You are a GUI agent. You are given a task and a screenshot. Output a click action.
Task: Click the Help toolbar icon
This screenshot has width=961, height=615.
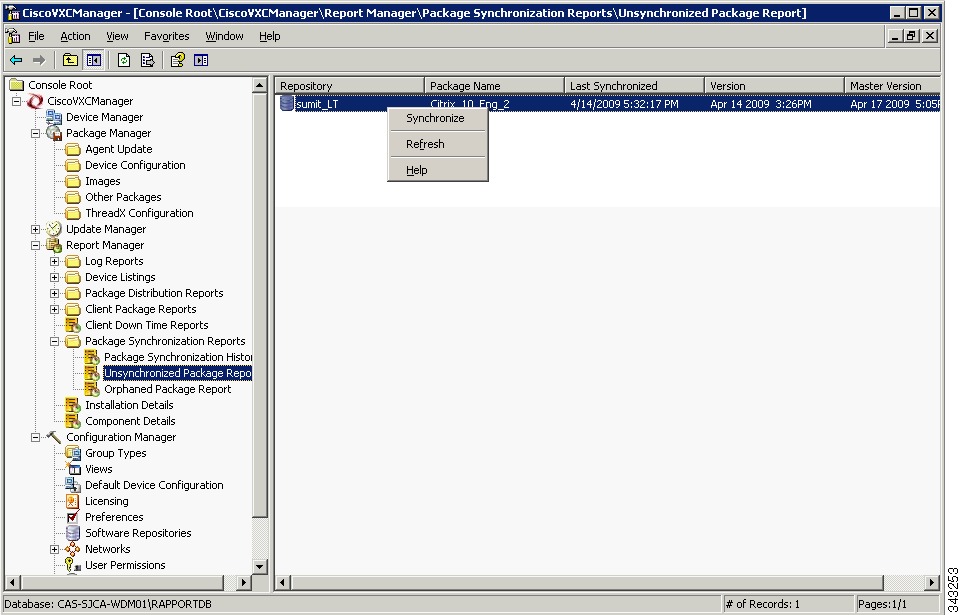tap(178, 60)
